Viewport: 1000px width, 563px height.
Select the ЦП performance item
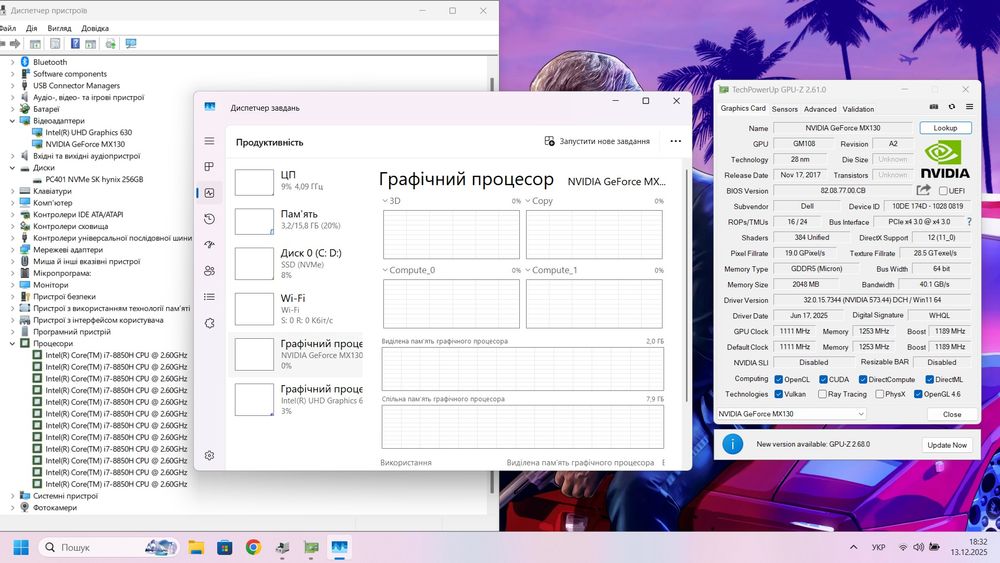297,182
